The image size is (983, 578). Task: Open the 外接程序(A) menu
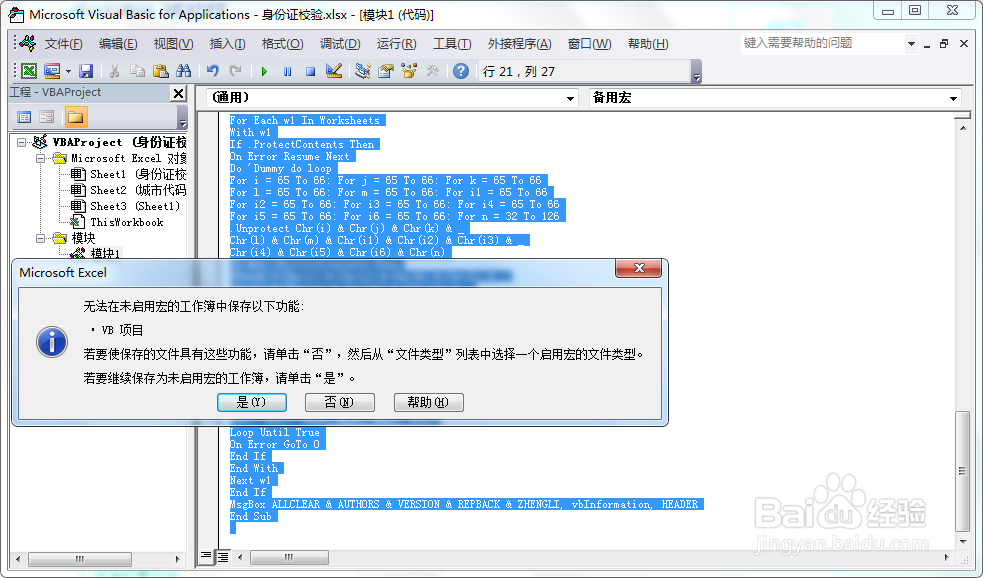click(x=520, y=44)
